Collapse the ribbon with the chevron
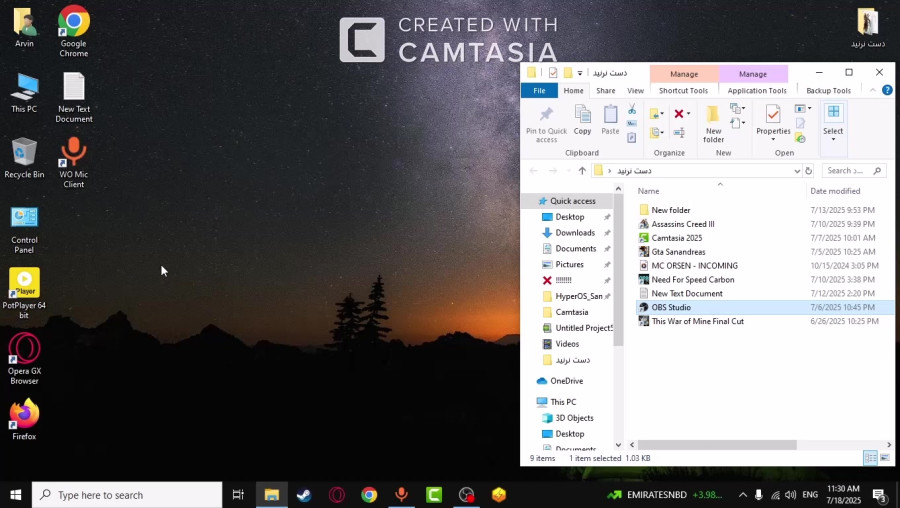Viewport: 900px width, 508px height. point(872,90)
